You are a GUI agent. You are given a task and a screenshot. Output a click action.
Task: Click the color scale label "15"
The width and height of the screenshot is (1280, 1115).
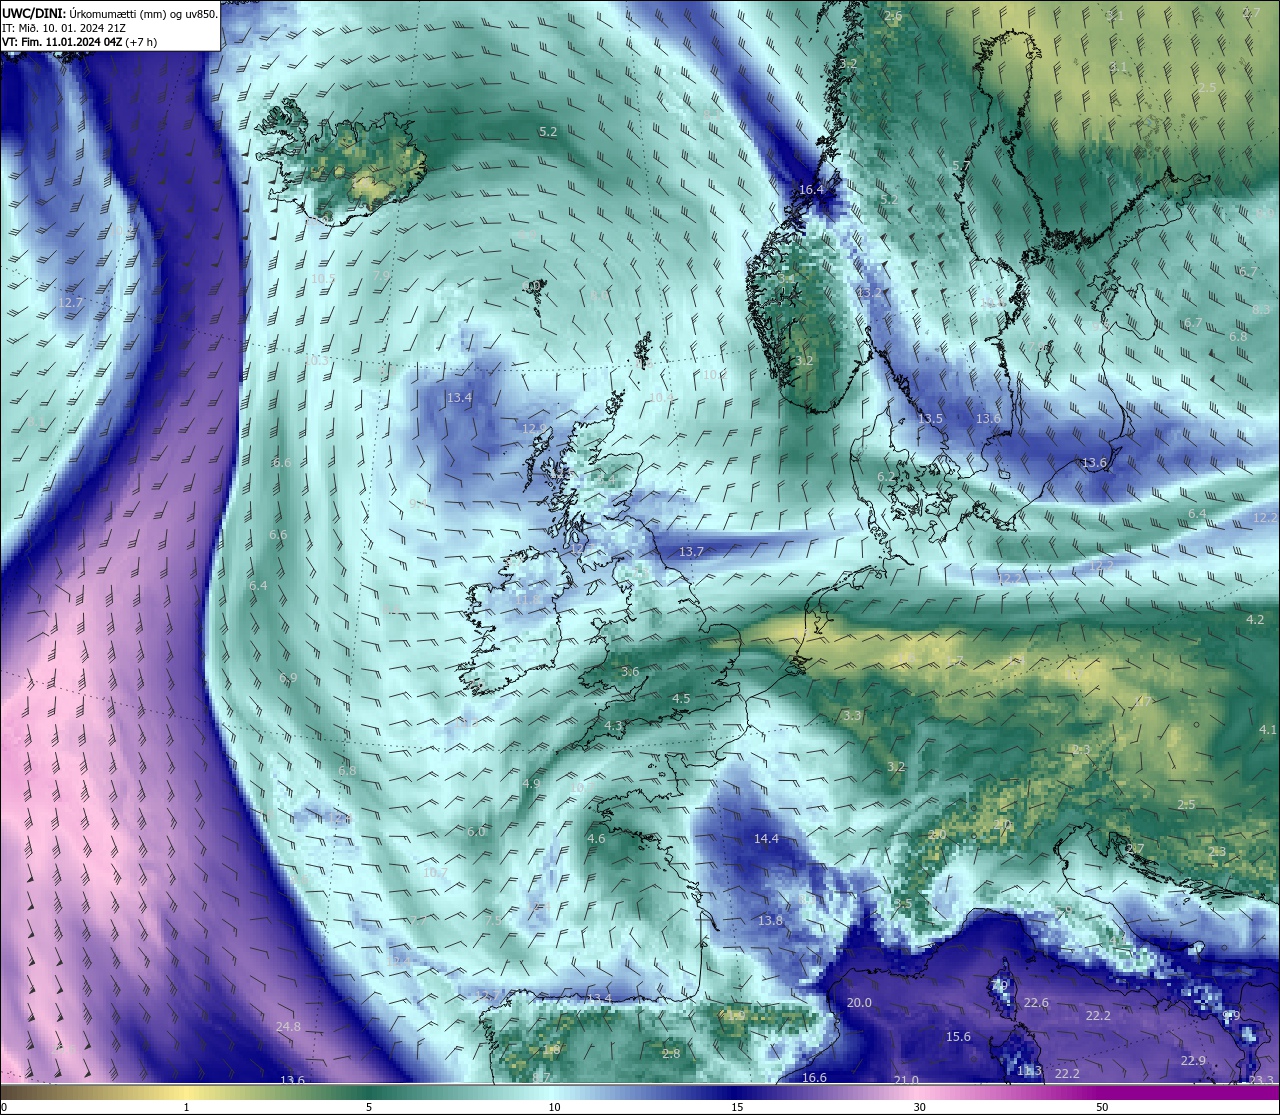tap(736, 1107)
